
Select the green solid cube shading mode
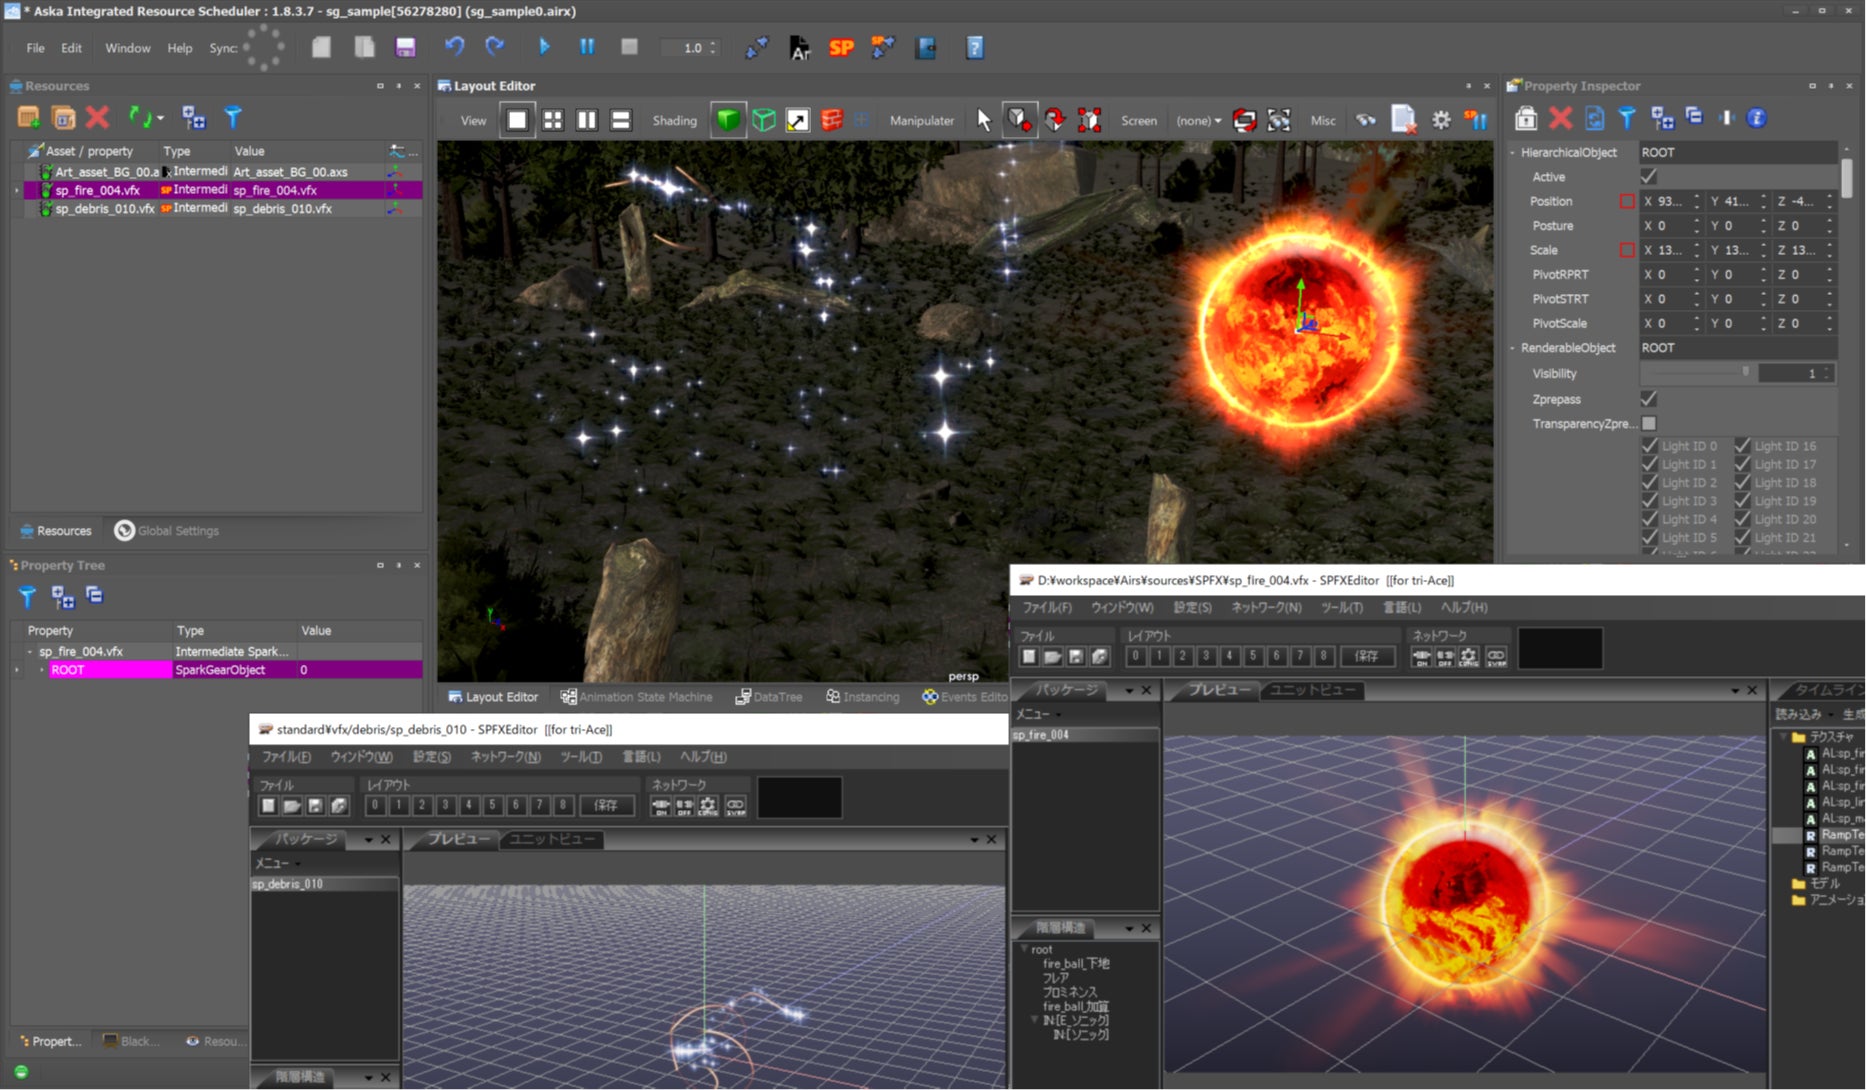728,120
